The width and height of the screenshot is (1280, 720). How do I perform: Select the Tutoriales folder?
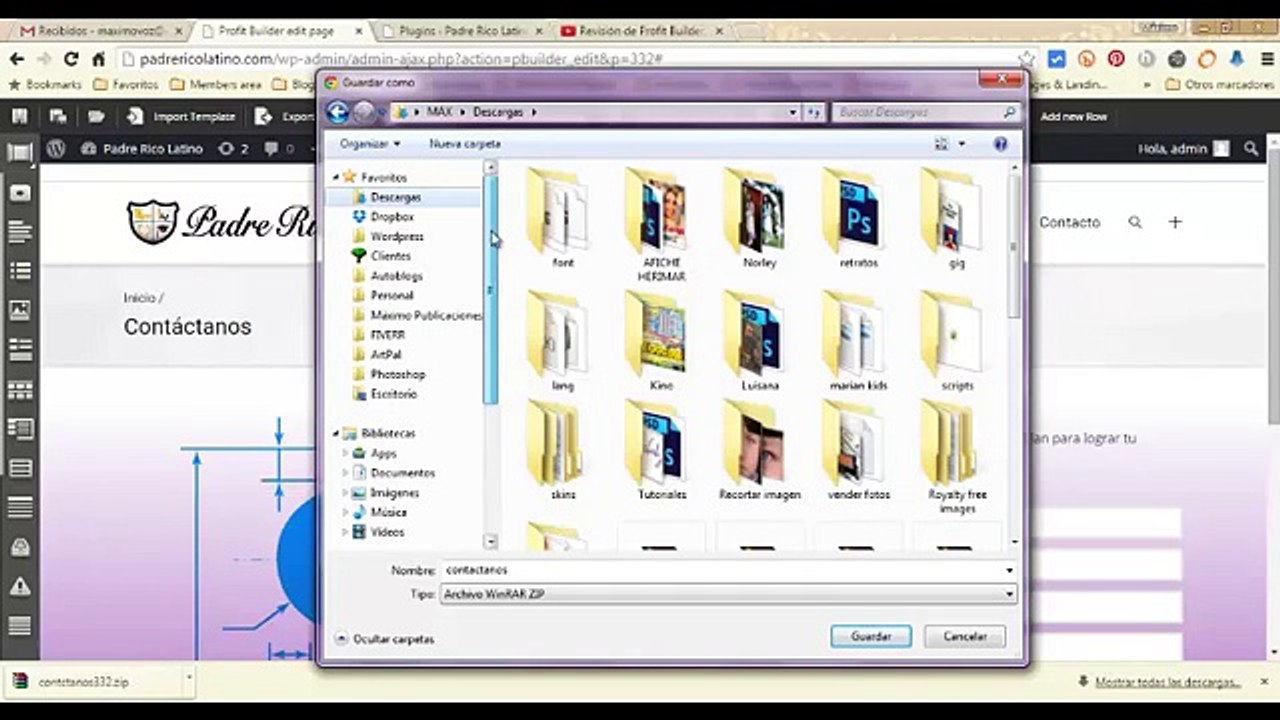661,451
